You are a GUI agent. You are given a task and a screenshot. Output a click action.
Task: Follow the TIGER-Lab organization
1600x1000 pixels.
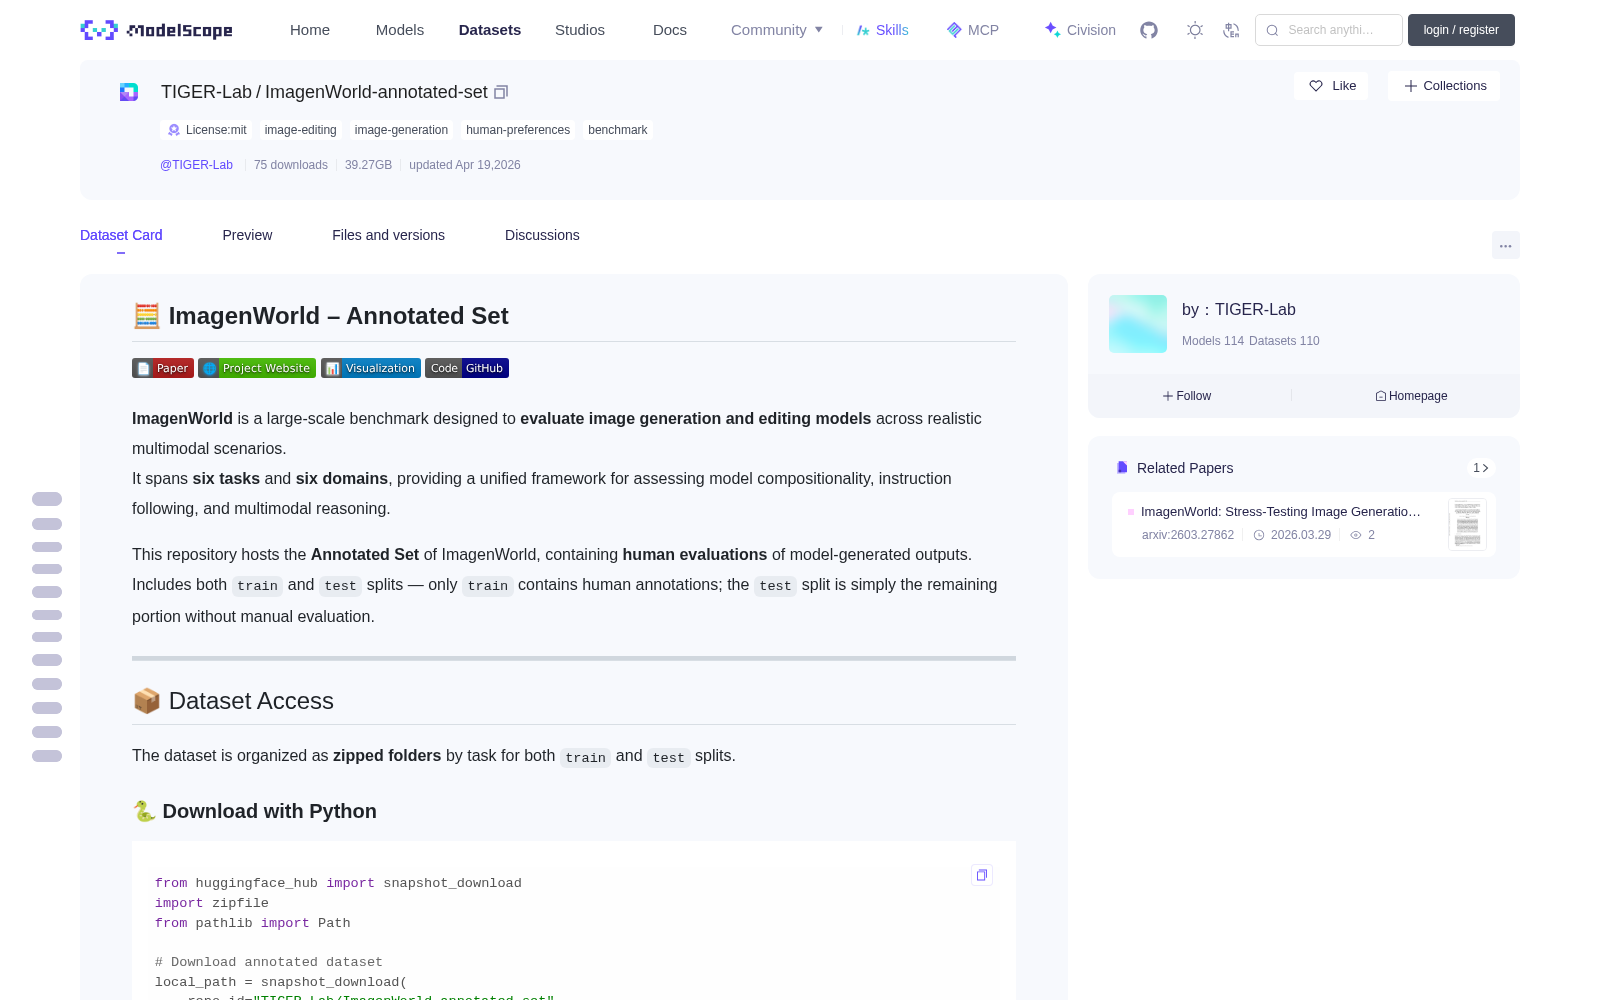(x=1187, y=396)
